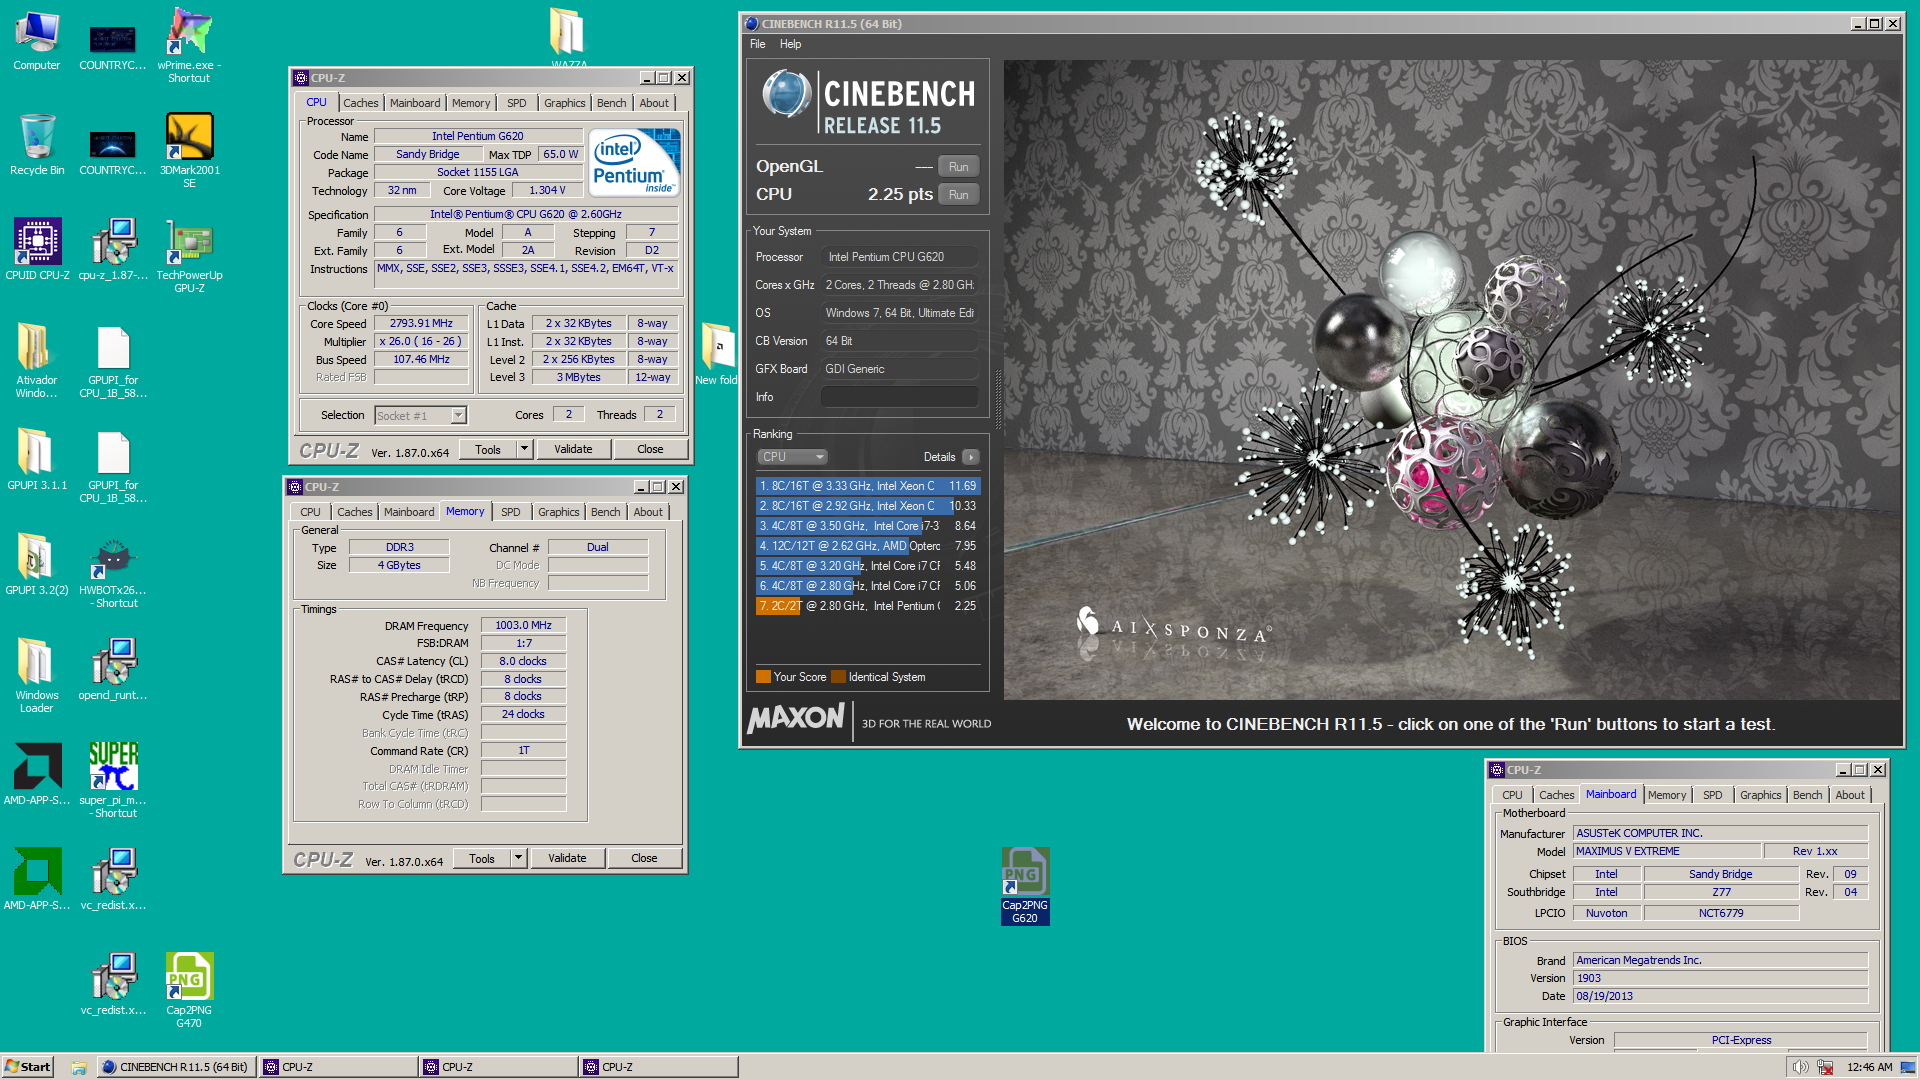Open About tab in Memory CPU-Z window
The image size is (1920, 1080).
(648, 512)
